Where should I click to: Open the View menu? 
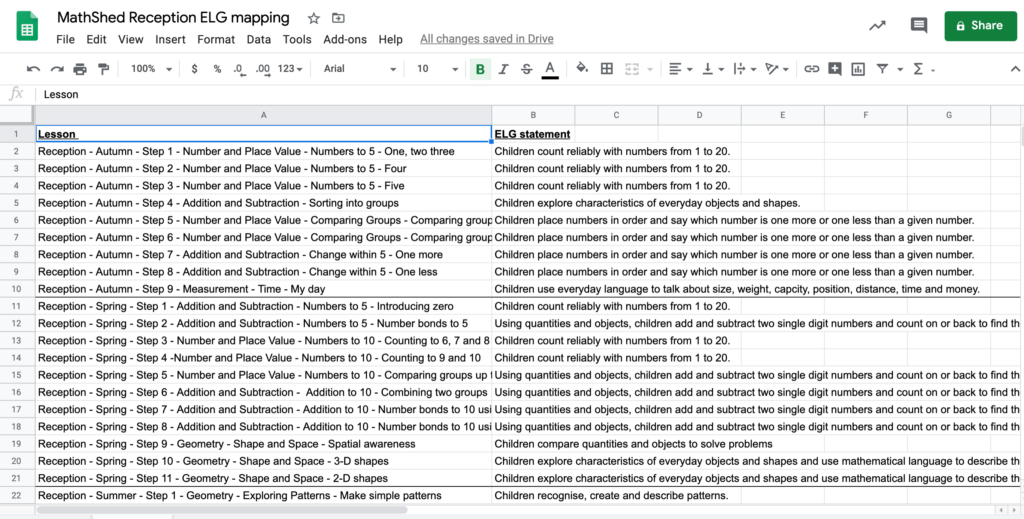131,39
